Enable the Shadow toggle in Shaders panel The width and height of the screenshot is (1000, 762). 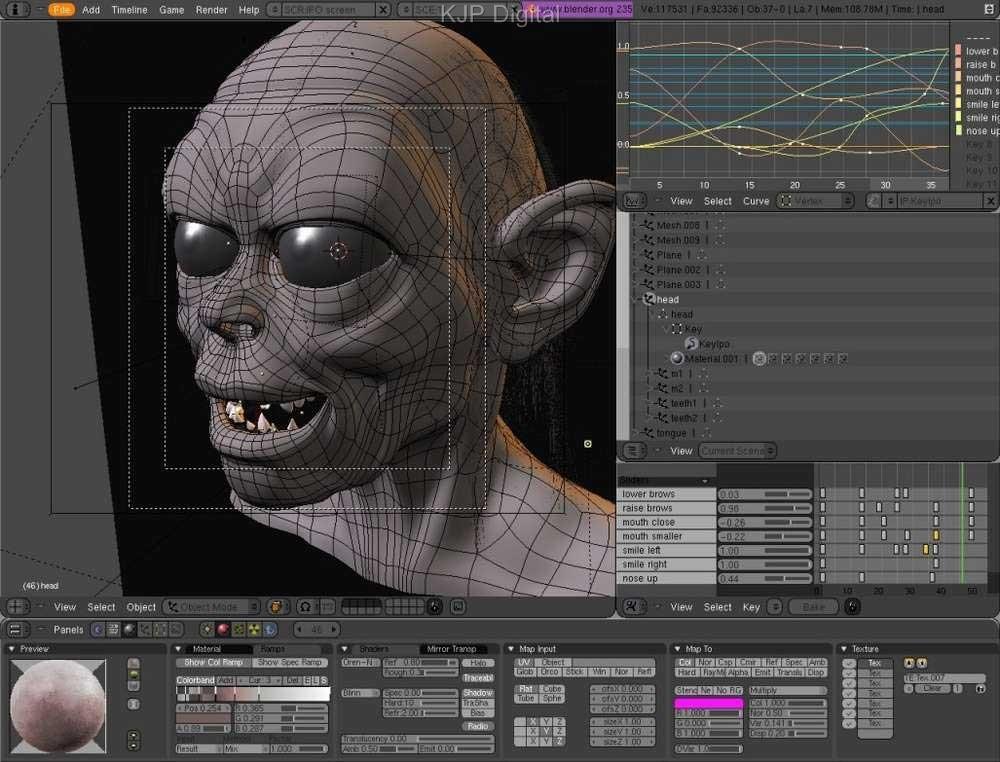(478, 693)
